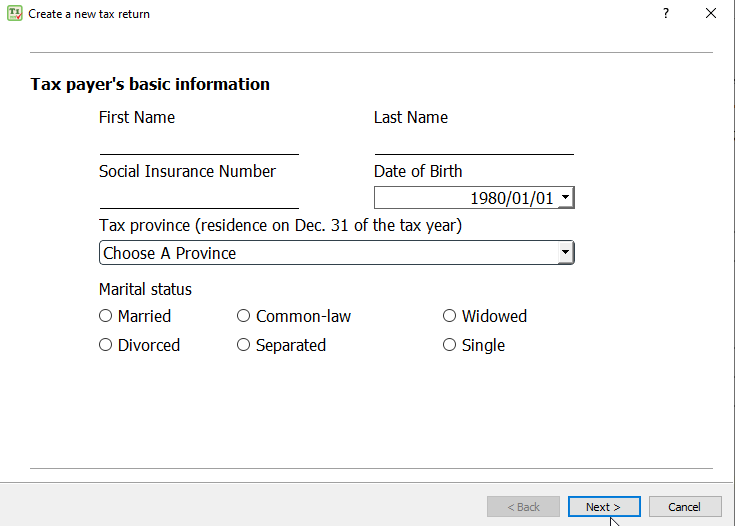Mark marital status as Single

point(450,345)
